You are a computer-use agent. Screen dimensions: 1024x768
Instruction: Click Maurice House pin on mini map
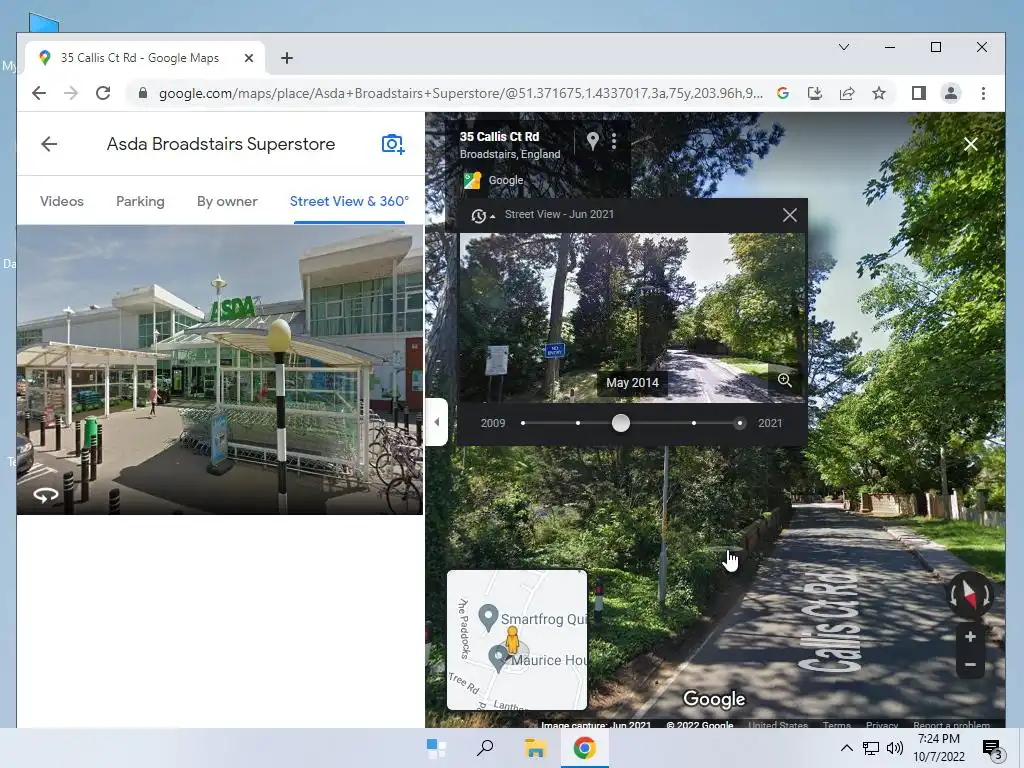[x=499, y=658]
